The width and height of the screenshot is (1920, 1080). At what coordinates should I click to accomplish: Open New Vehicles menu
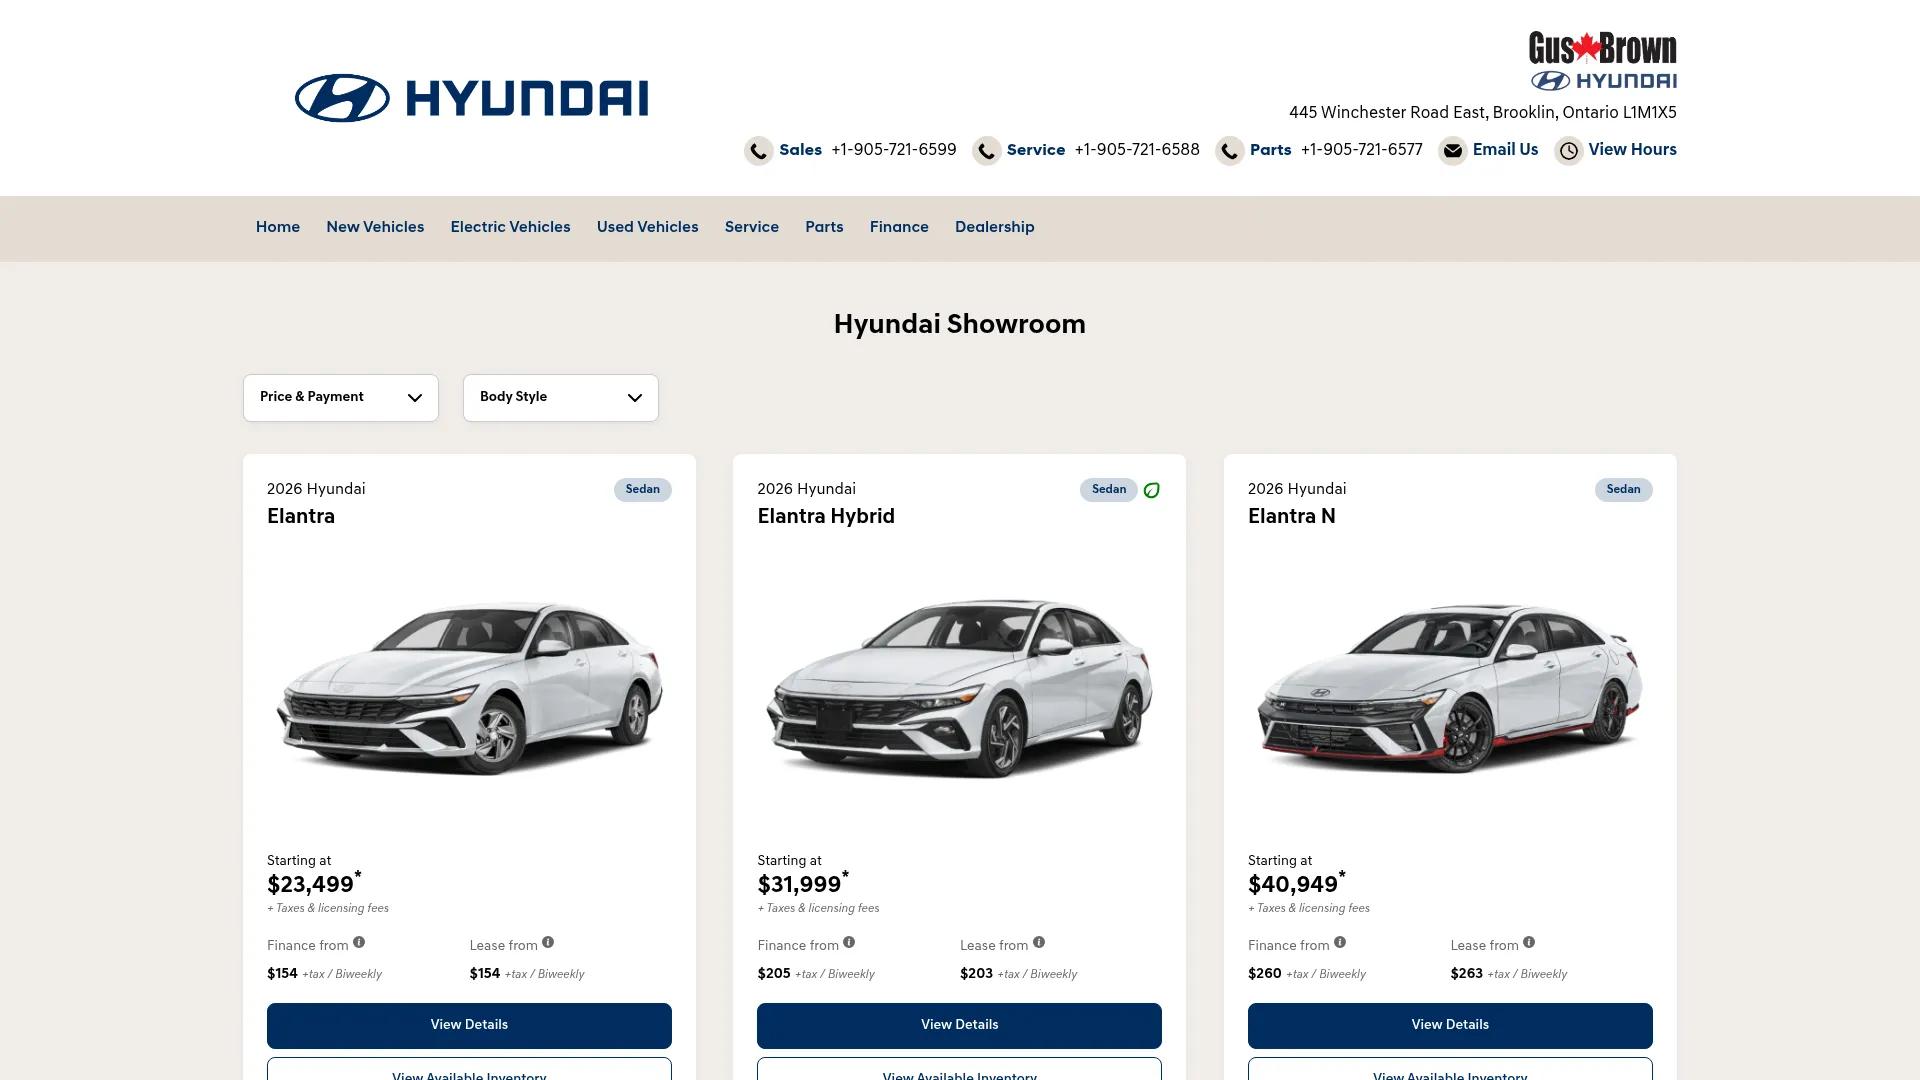pos(375,228)
